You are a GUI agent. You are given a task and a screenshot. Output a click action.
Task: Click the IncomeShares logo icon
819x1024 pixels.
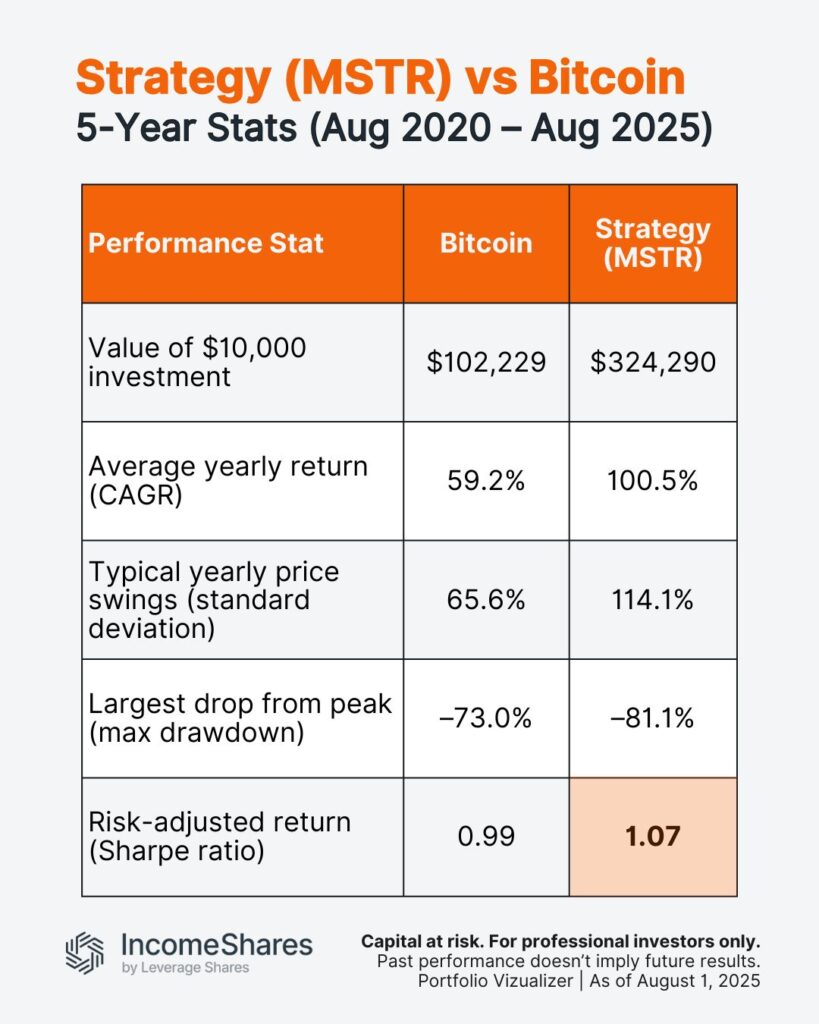tap(85, 953)
